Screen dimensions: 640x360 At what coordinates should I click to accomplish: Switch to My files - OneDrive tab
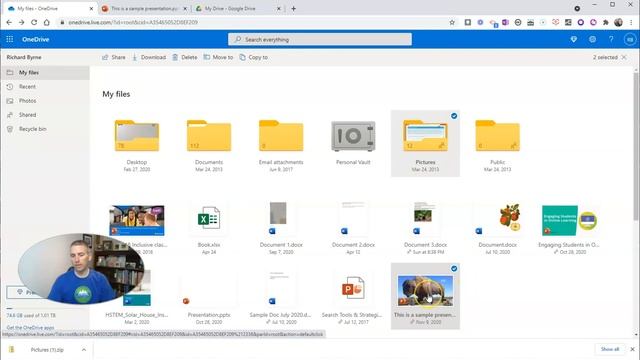(50, 9)
